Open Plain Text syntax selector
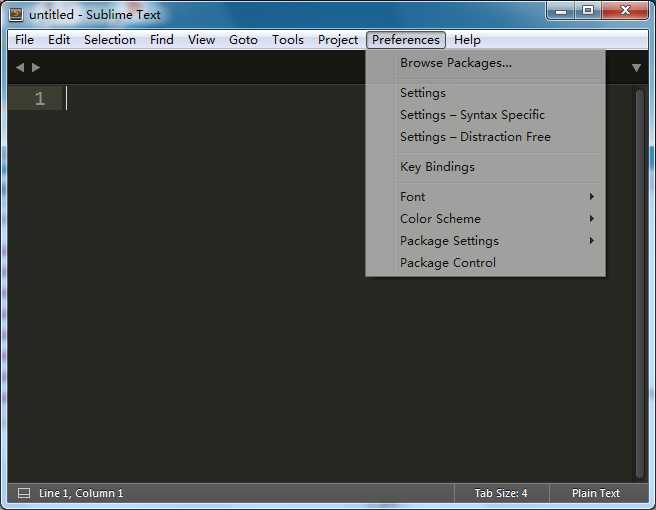 point(596,493)
